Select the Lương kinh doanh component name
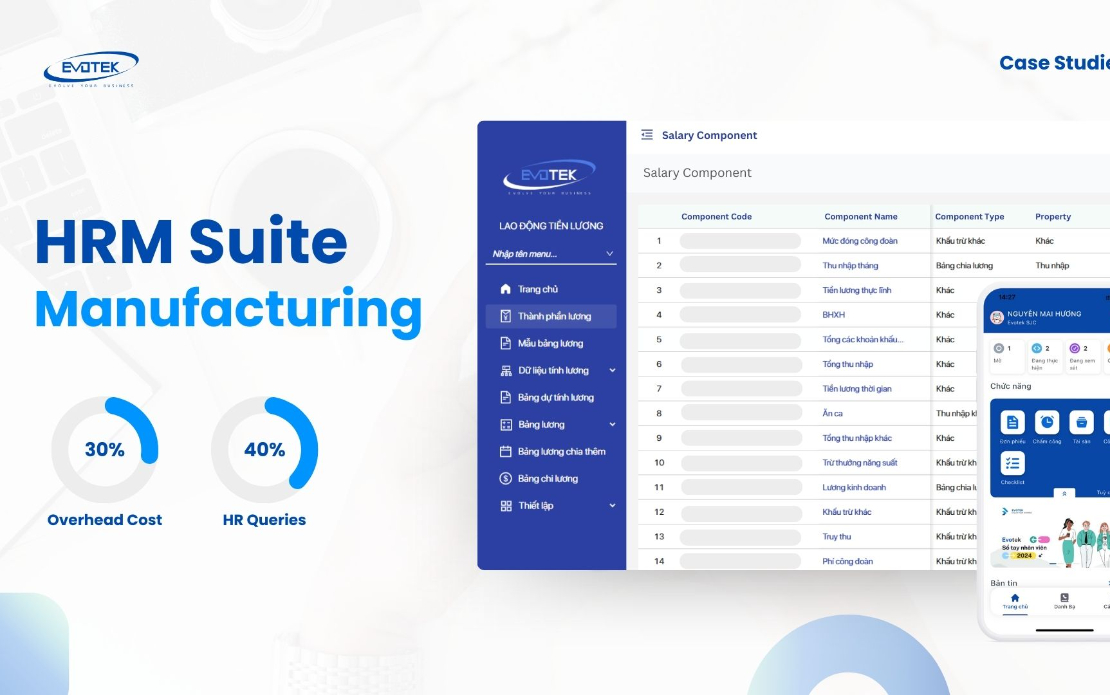The image size is (1110, 695). pyautogui.click(x=854, y=487)
